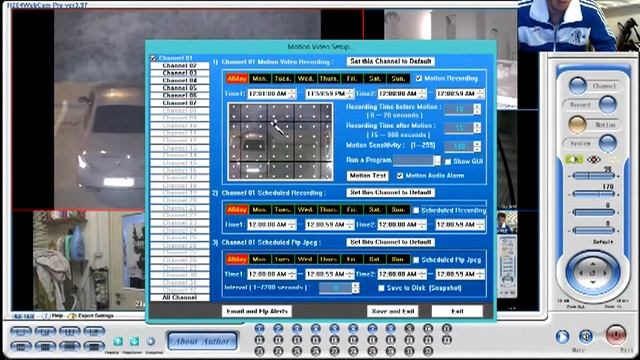Enable the Show GUI checkbox
Image resolution: width=640 pixels, height=360 pixels.
click(x=448, y=162)
